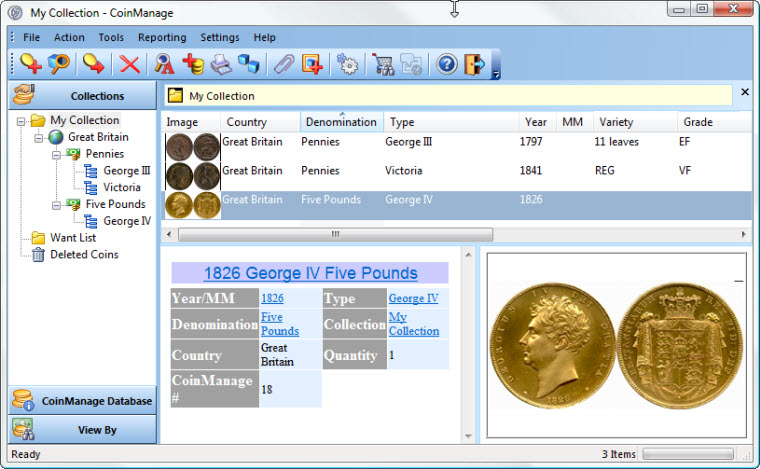Click the MM column header
760x469 pixels.
point(574,122)
